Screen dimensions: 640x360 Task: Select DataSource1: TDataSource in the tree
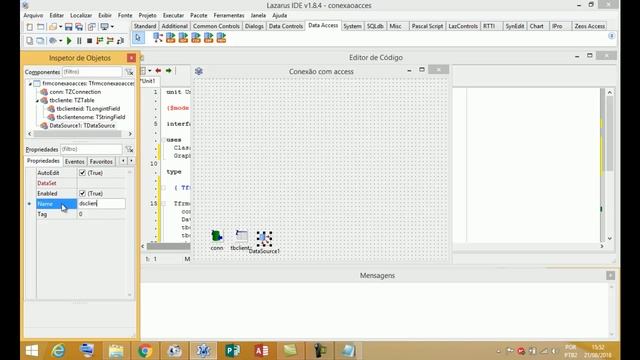82,126
